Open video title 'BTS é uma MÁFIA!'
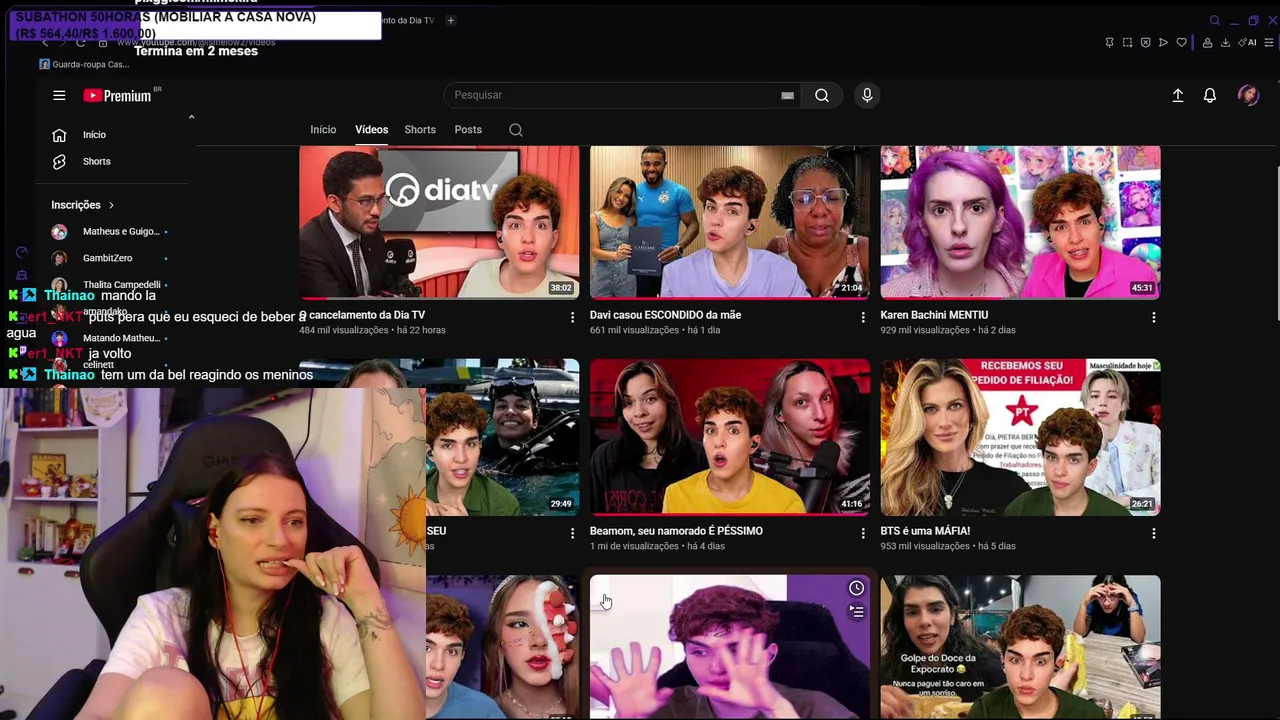Viewport: 1280px width, 720px height. click(x=925, y=531)
